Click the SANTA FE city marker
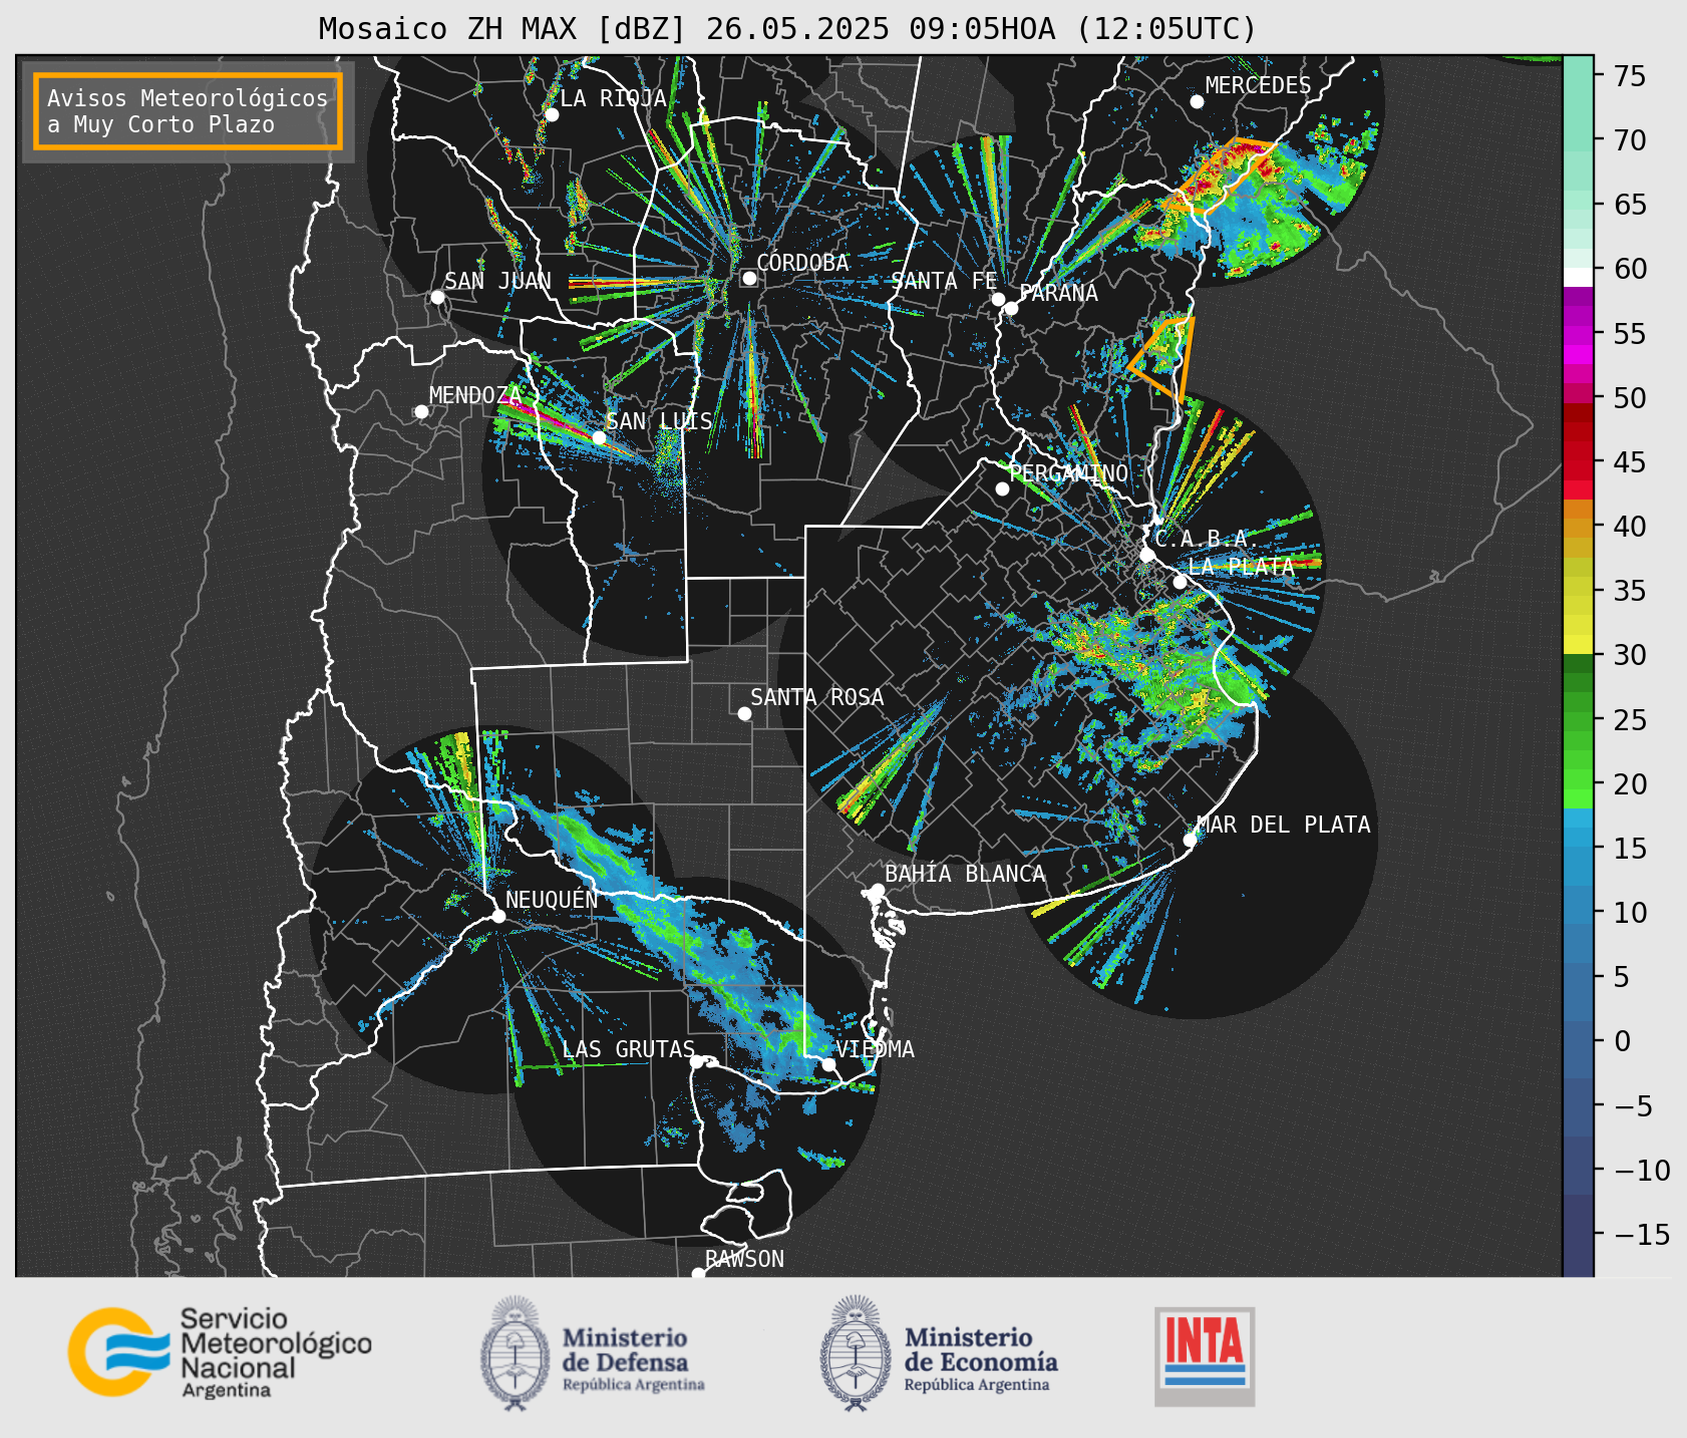 click(x=998, y=299)
